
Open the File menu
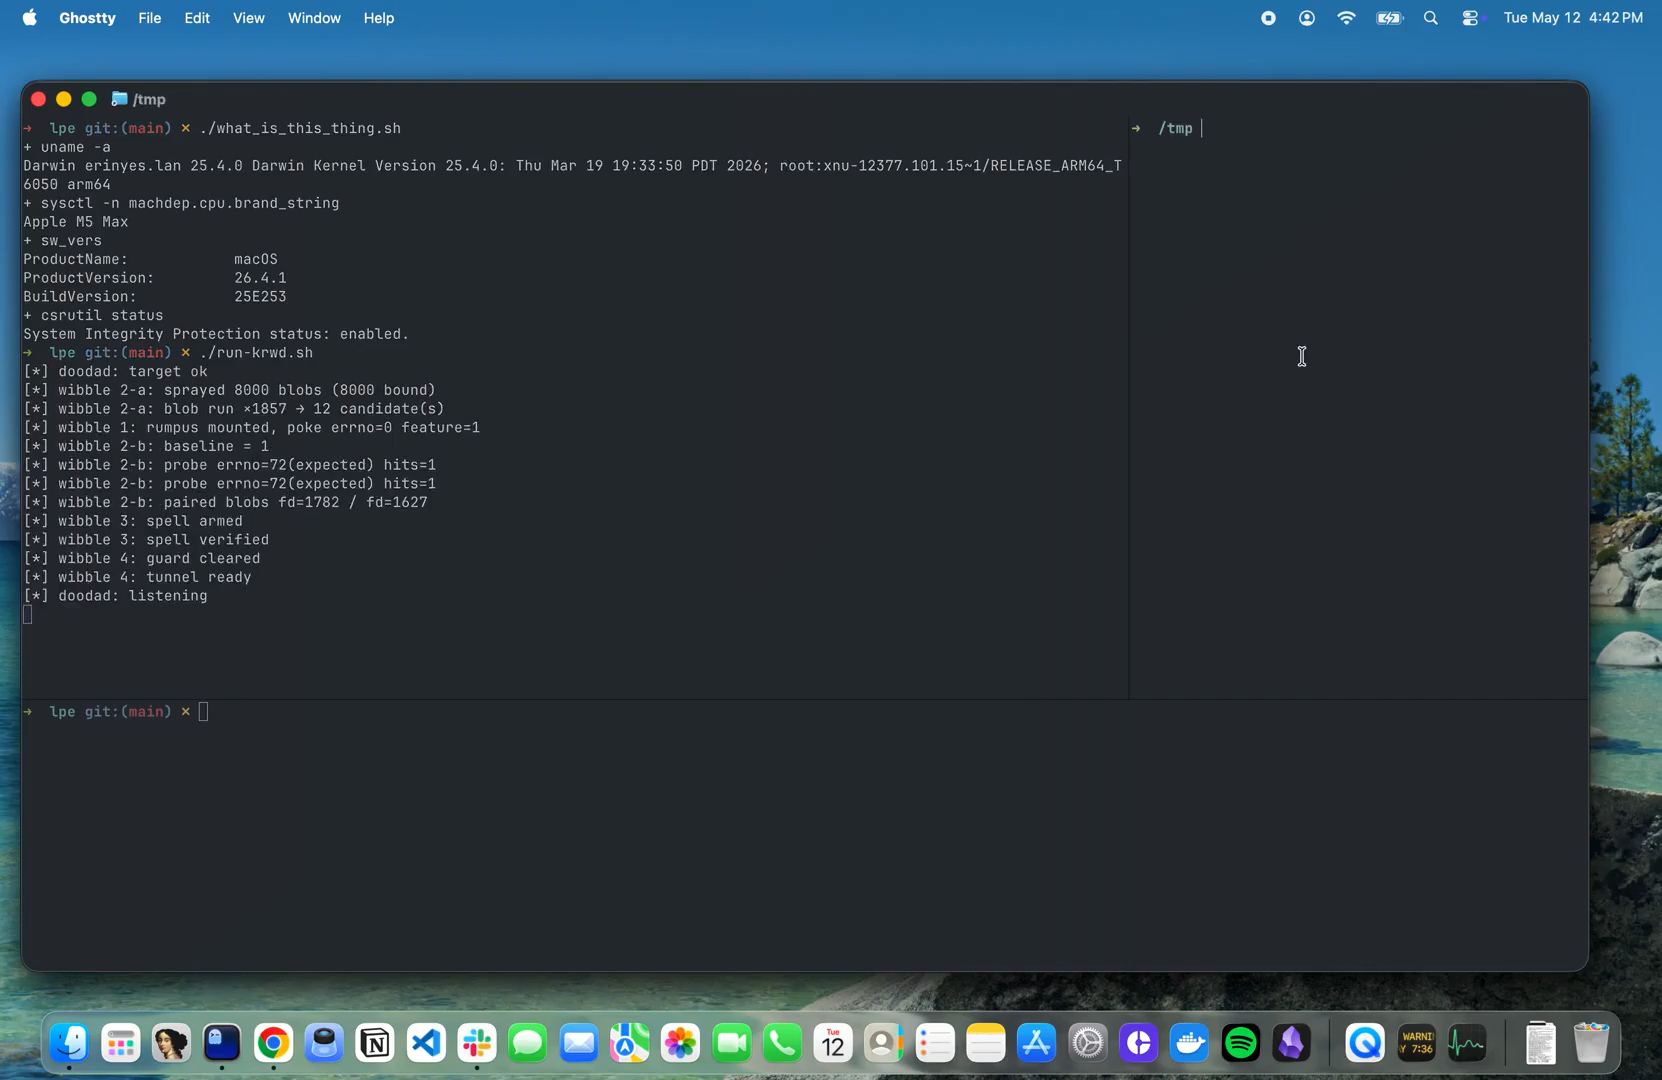[149, 18]
